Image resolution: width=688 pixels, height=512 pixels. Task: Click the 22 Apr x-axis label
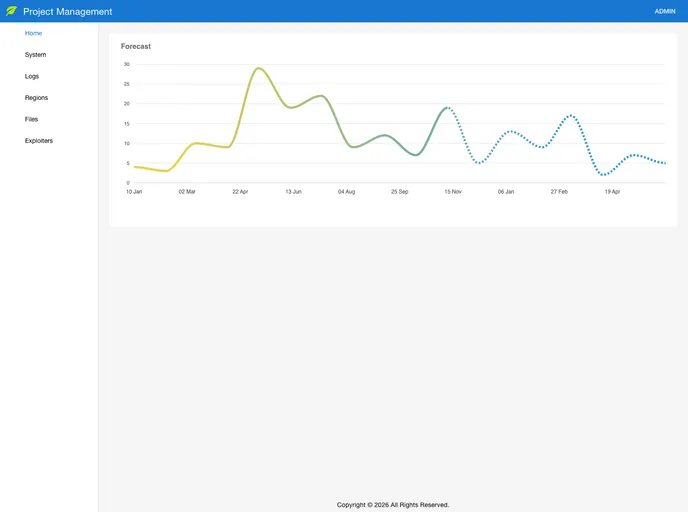coord(240,192)
